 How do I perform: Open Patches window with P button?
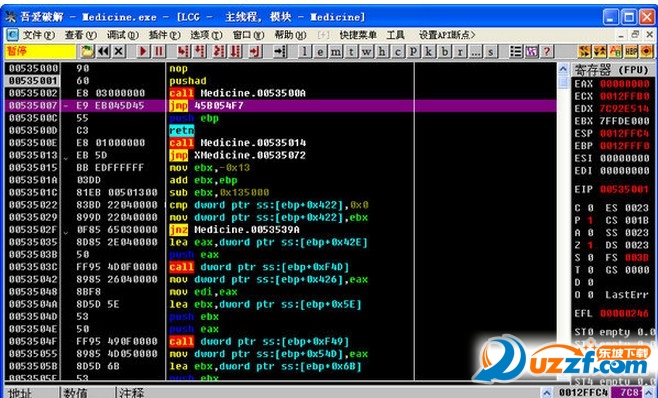tap(413, 51)
